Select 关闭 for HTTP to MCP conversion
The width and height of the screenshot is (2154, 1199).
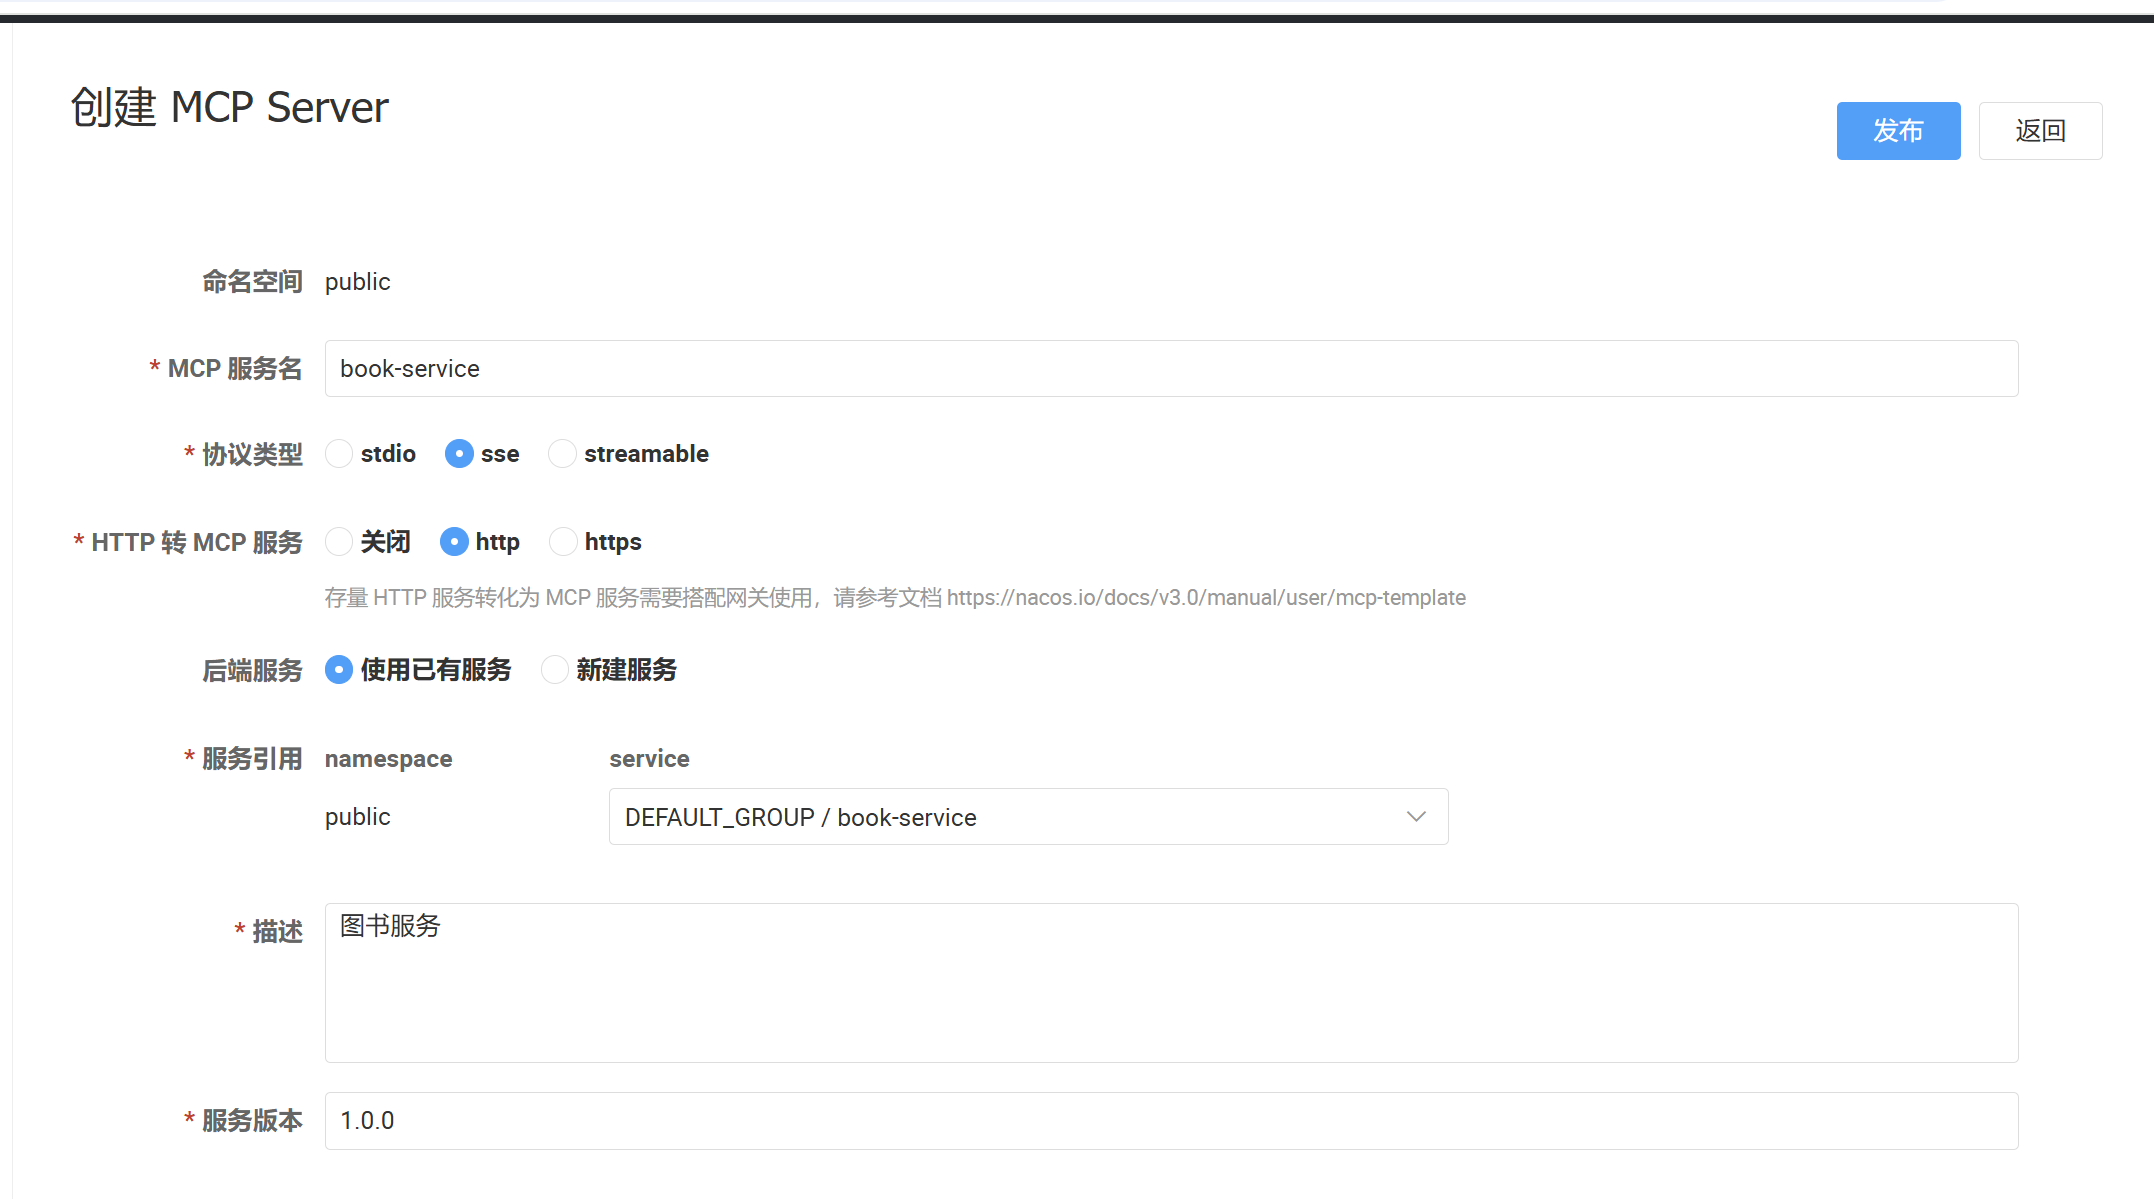click(340, 542)
